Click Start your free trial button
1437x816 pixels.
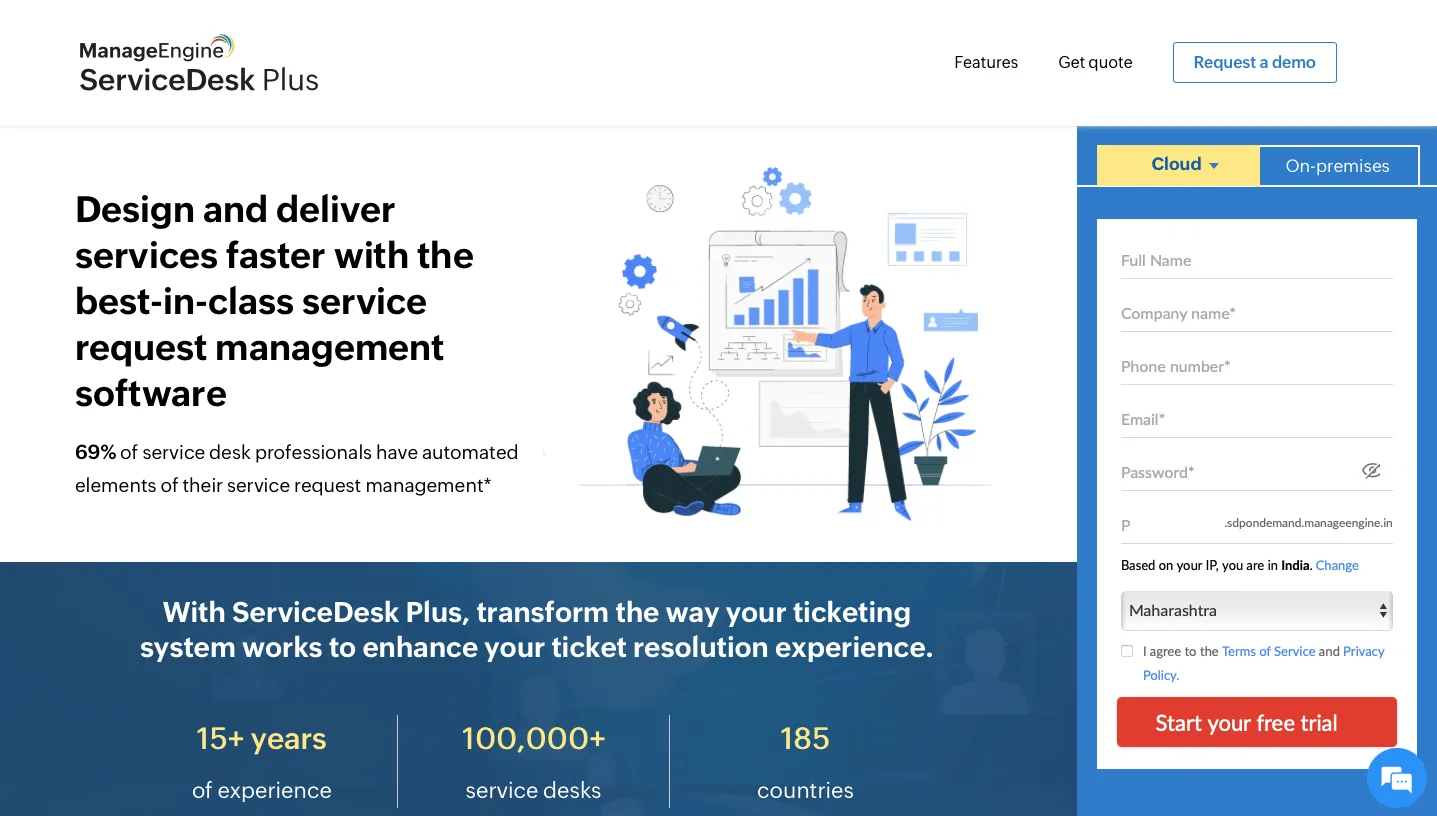tap(1256, 723)
